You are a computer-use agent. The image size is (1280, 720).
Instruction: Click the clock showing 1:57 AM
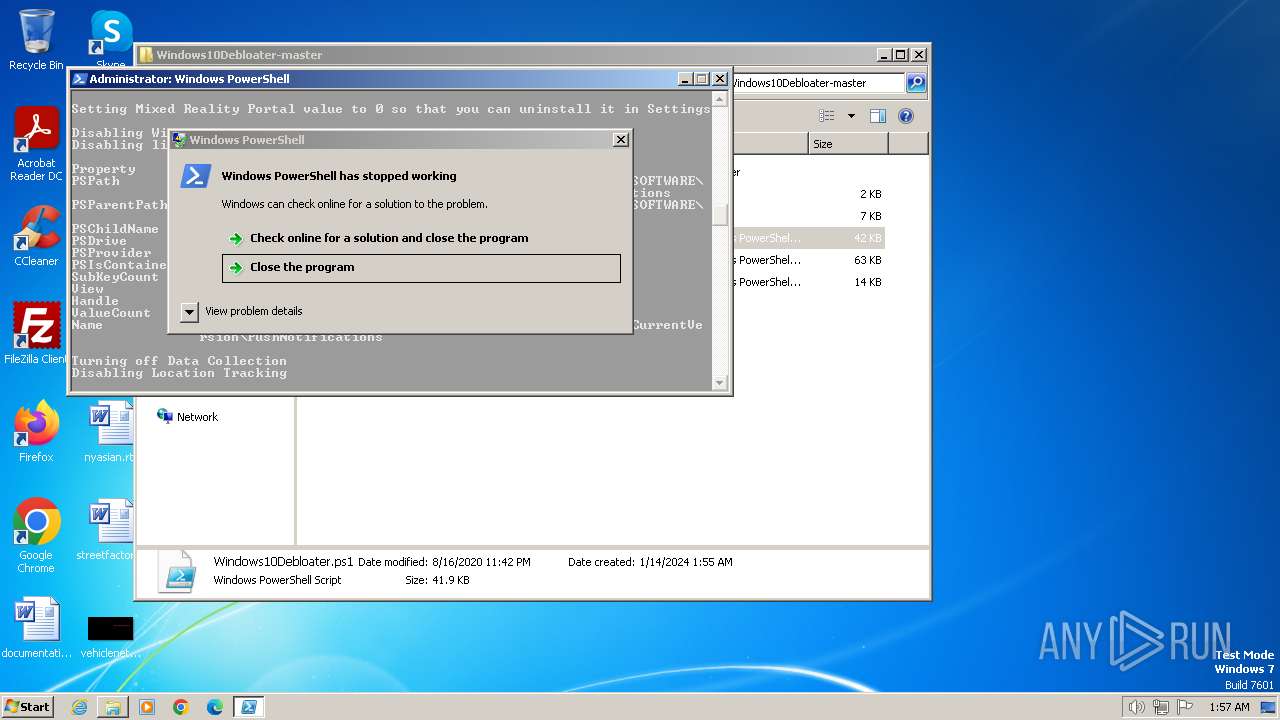point(1228,707)
